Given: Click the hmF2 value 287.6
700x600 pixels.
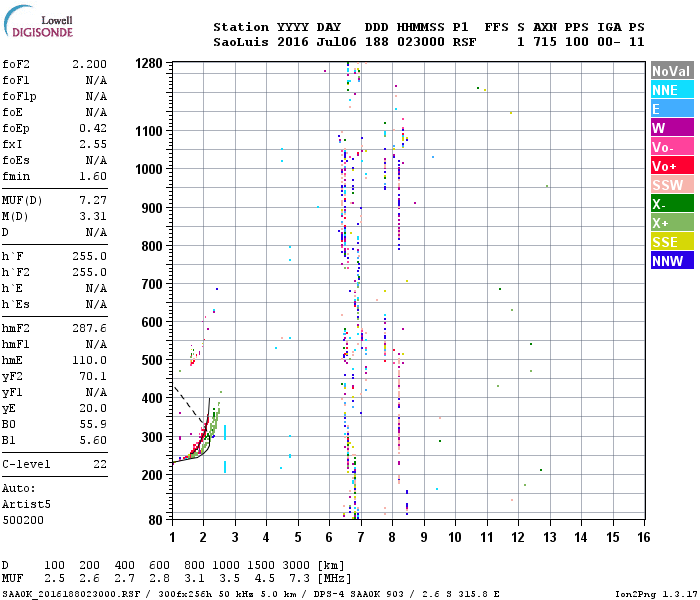Looking at the screenshot, I should [89, 328].
